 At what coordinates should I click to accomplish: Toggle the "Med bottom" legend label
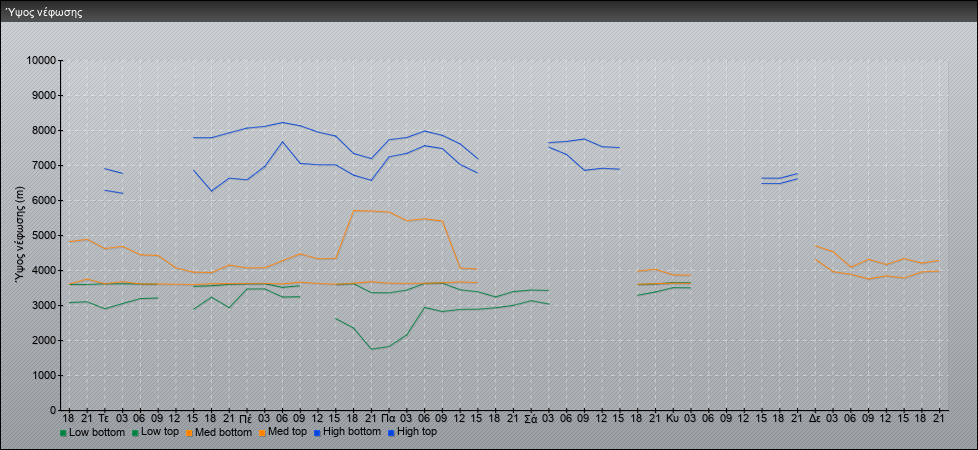[226, 432]
